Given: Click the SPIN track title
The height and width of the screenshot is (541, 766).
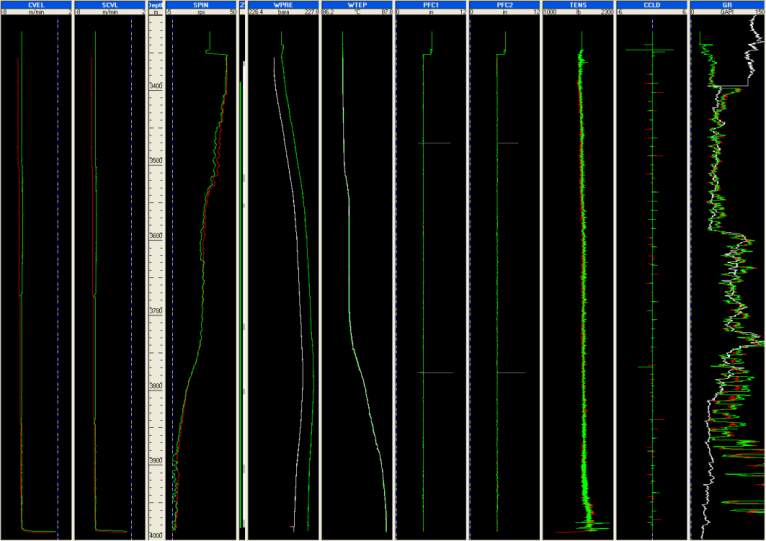Looking at the screenshot, I should pyautogui.click(x=203, y=5).
